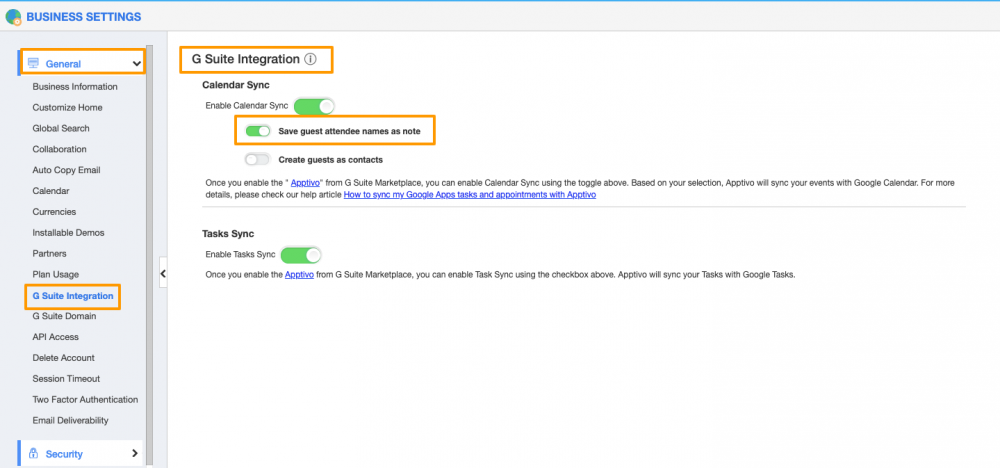Expand the Security section arrow

(135, 454)
